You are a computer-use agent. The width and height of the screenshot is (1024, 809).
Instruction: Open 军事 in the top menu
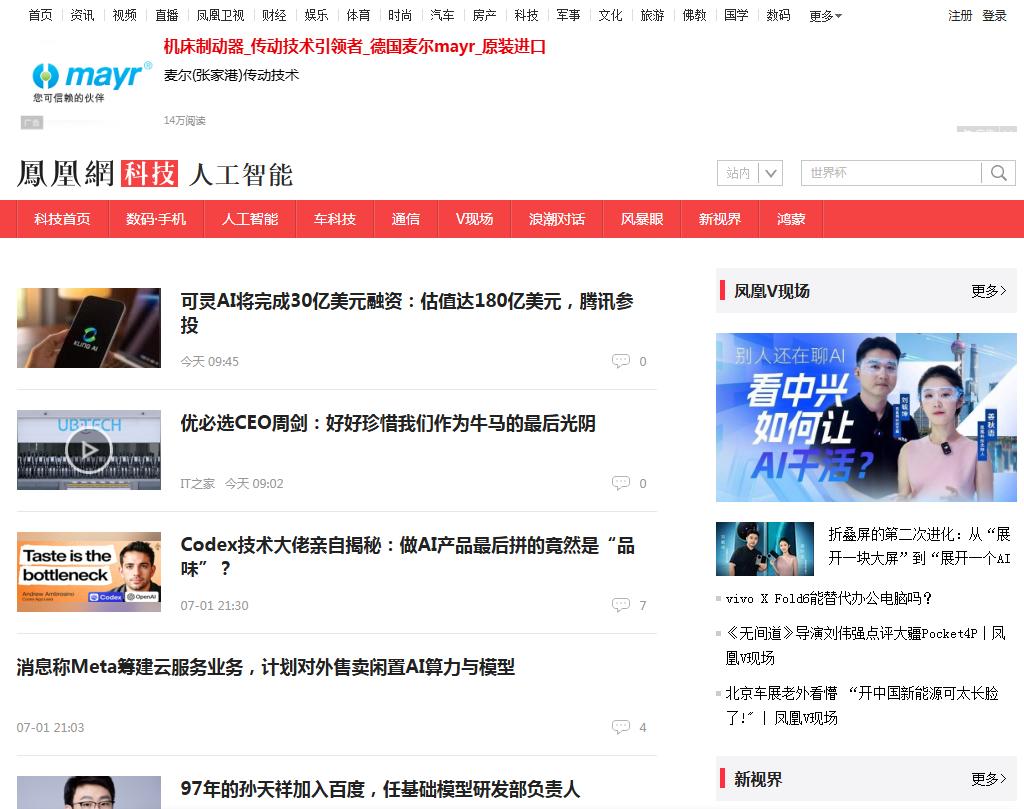pyautogui.click(x=568, y=15)
